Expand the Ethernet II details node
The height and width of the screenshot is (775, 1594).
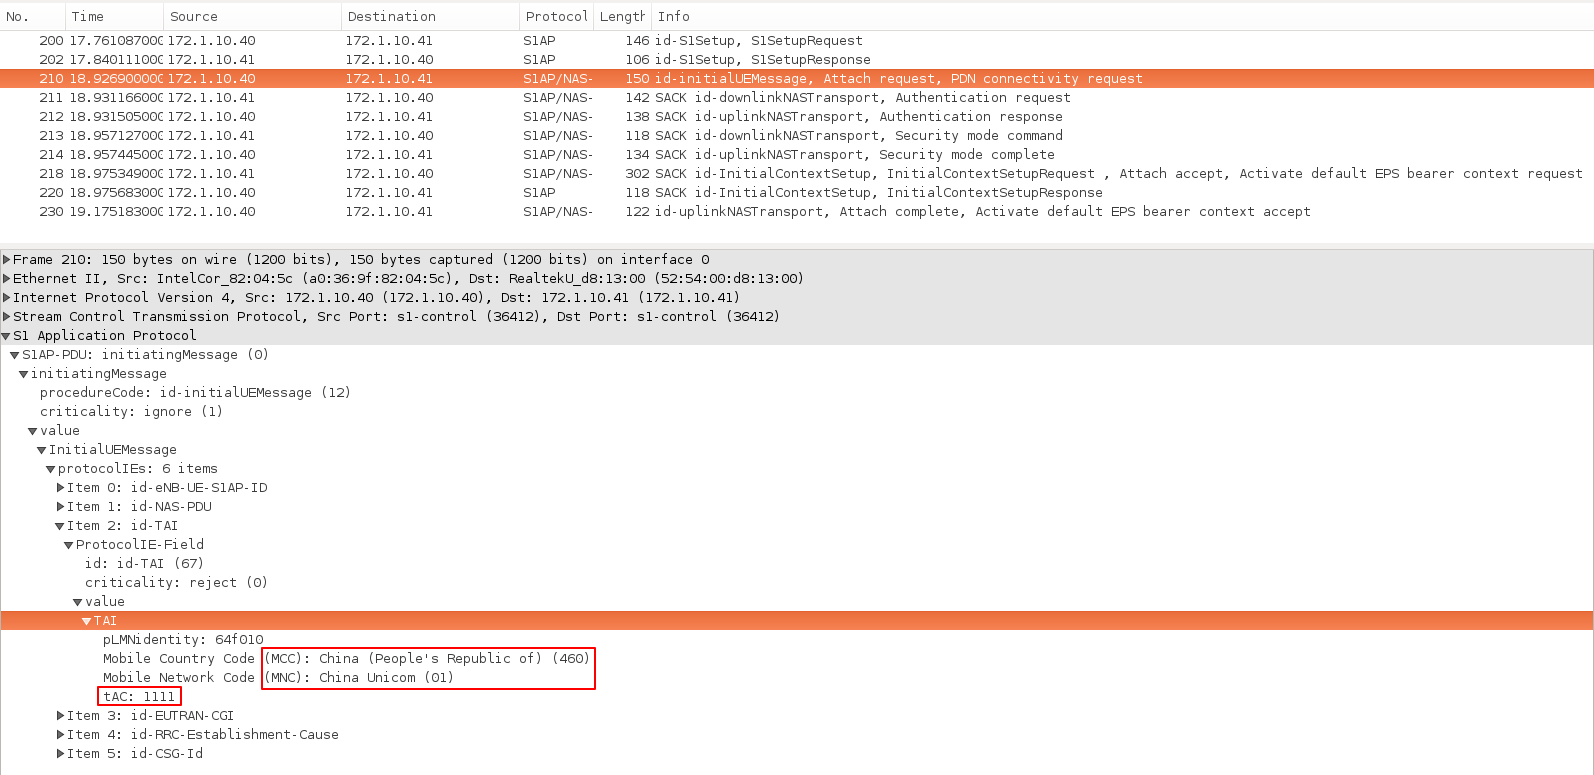7,279
